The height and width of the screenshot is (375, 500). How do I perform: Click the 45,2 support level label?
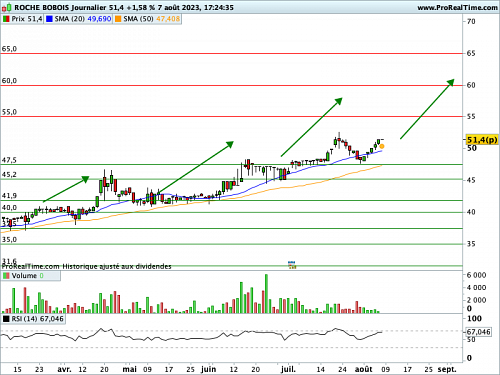pyautogui.click(x=9, y=175)
